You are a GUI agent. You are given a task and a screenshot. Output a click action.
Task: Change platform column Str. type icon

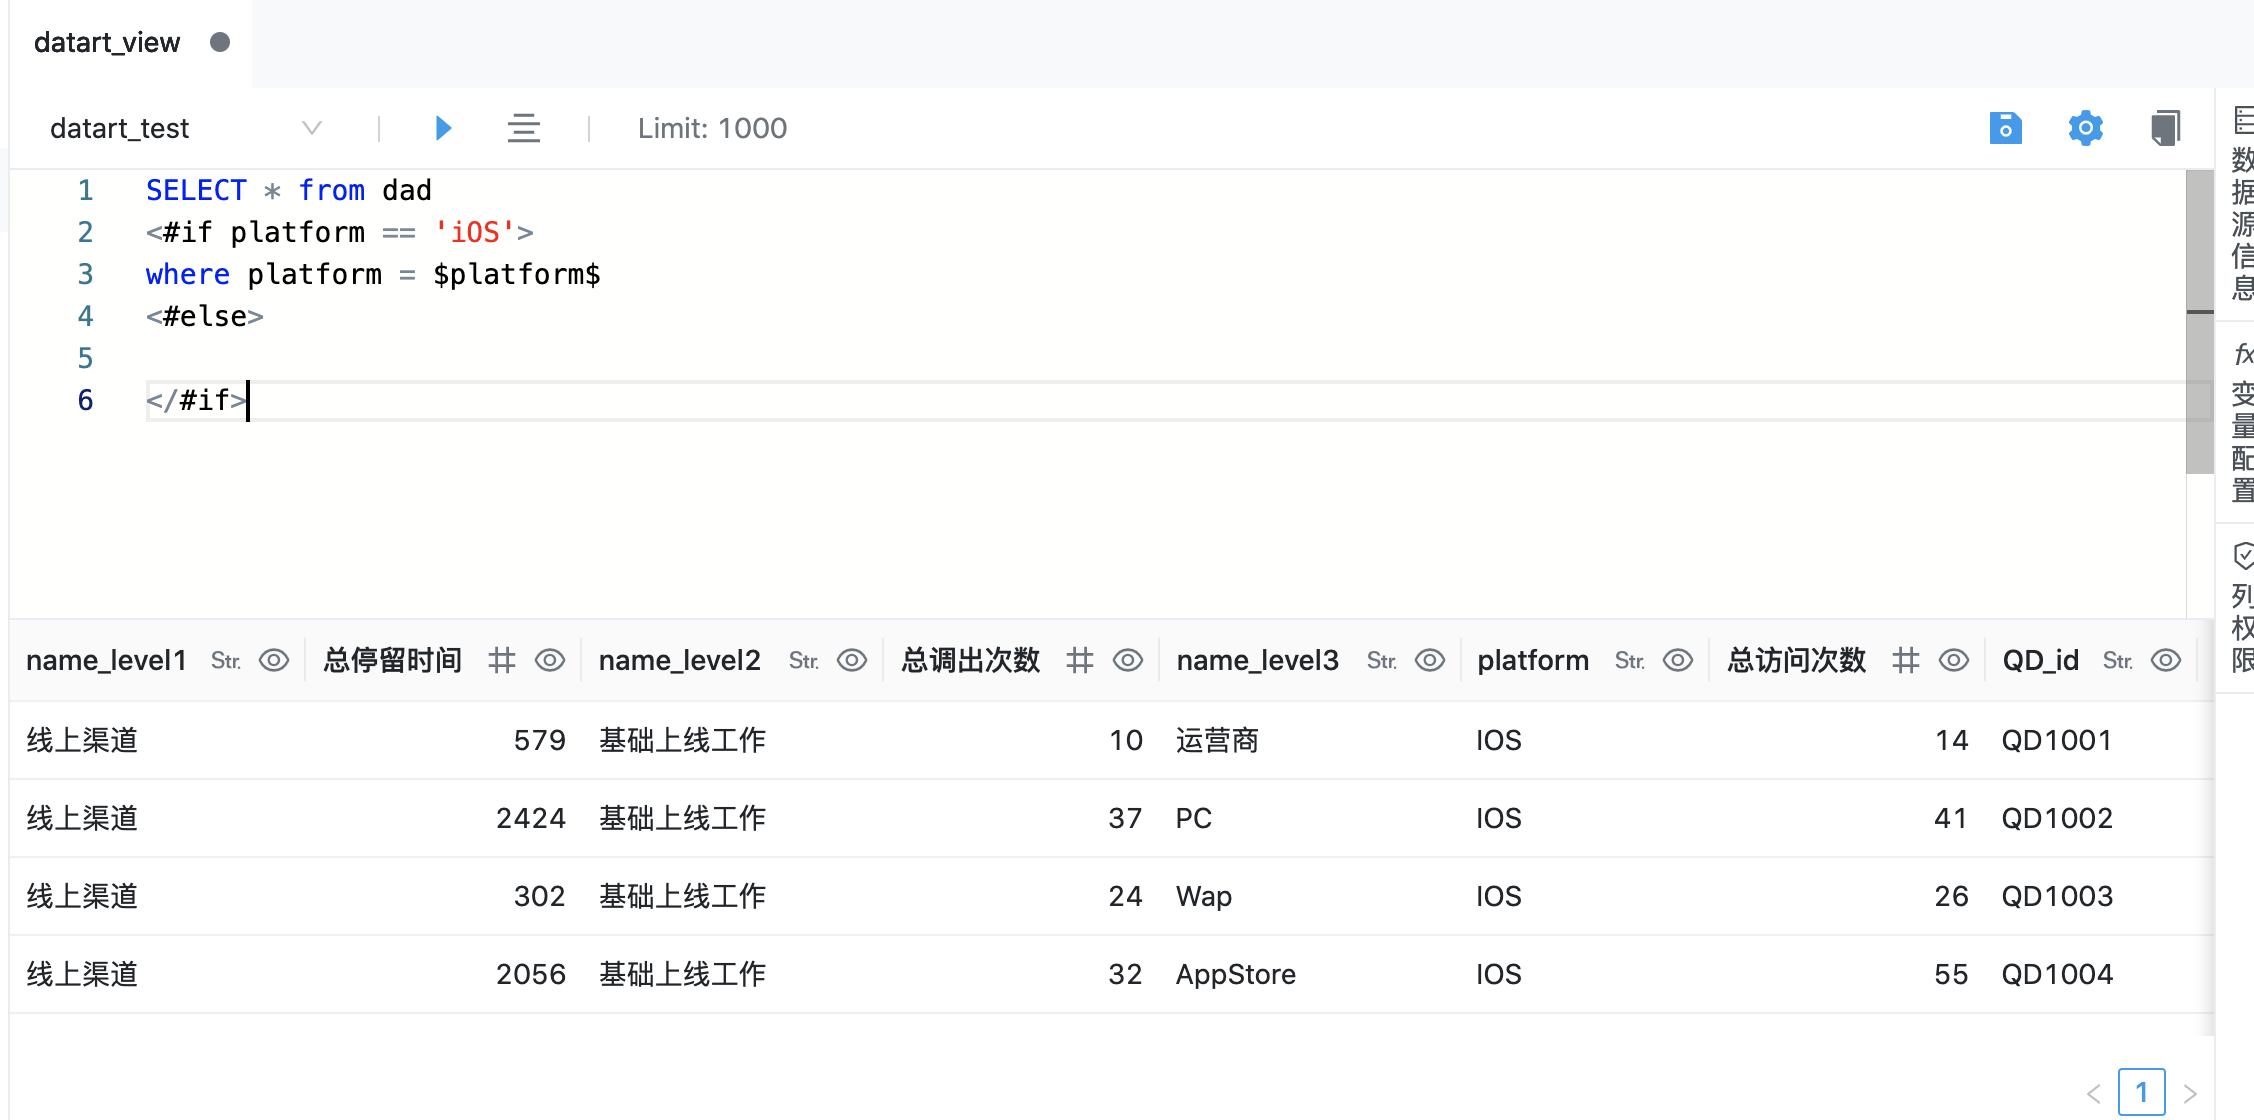tap(1630, 661)
